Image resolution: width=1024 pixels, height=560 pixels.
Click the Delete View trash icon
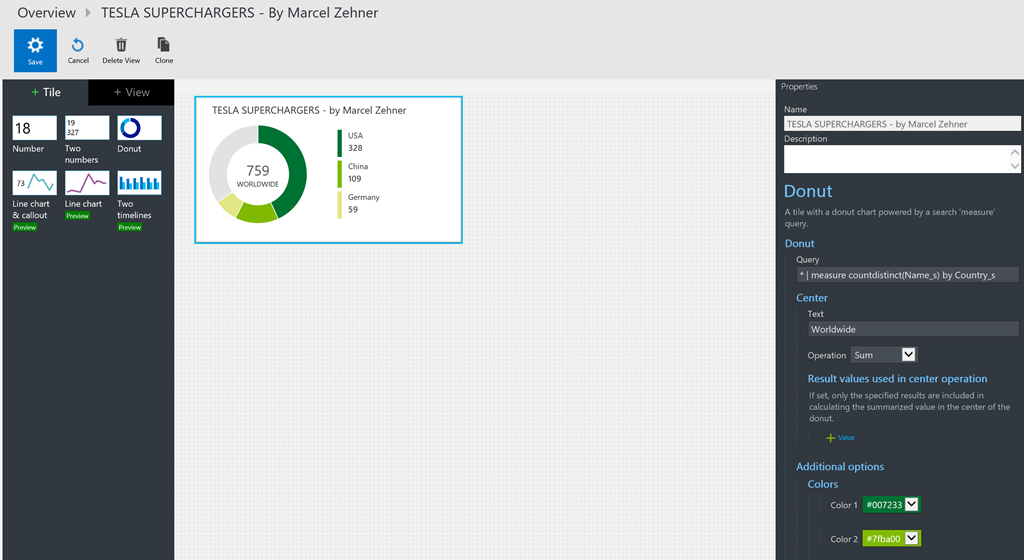coord(121,45)
